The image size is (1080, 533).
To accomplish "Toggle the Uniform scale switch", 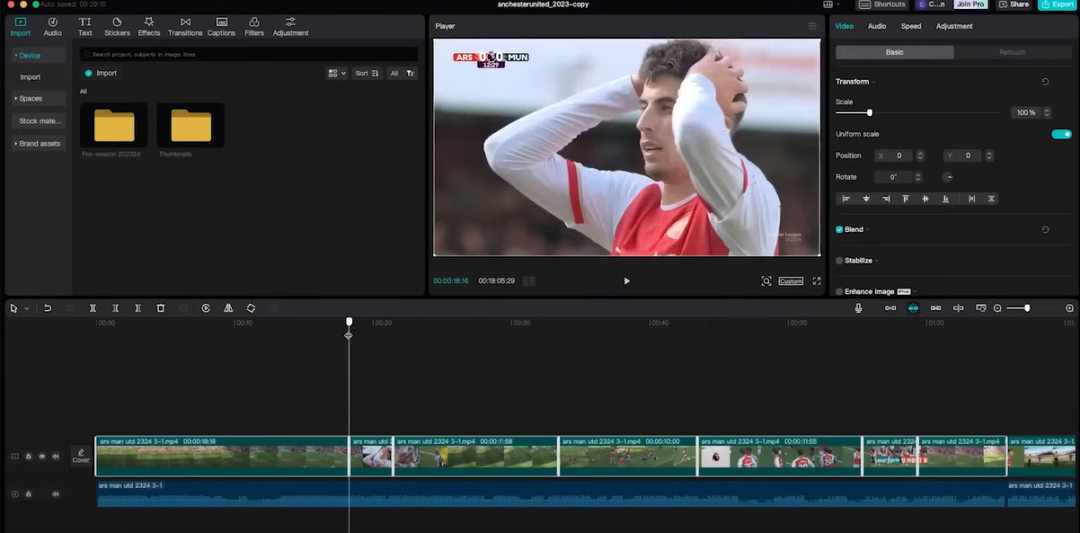I will (x=1061, y=134).
